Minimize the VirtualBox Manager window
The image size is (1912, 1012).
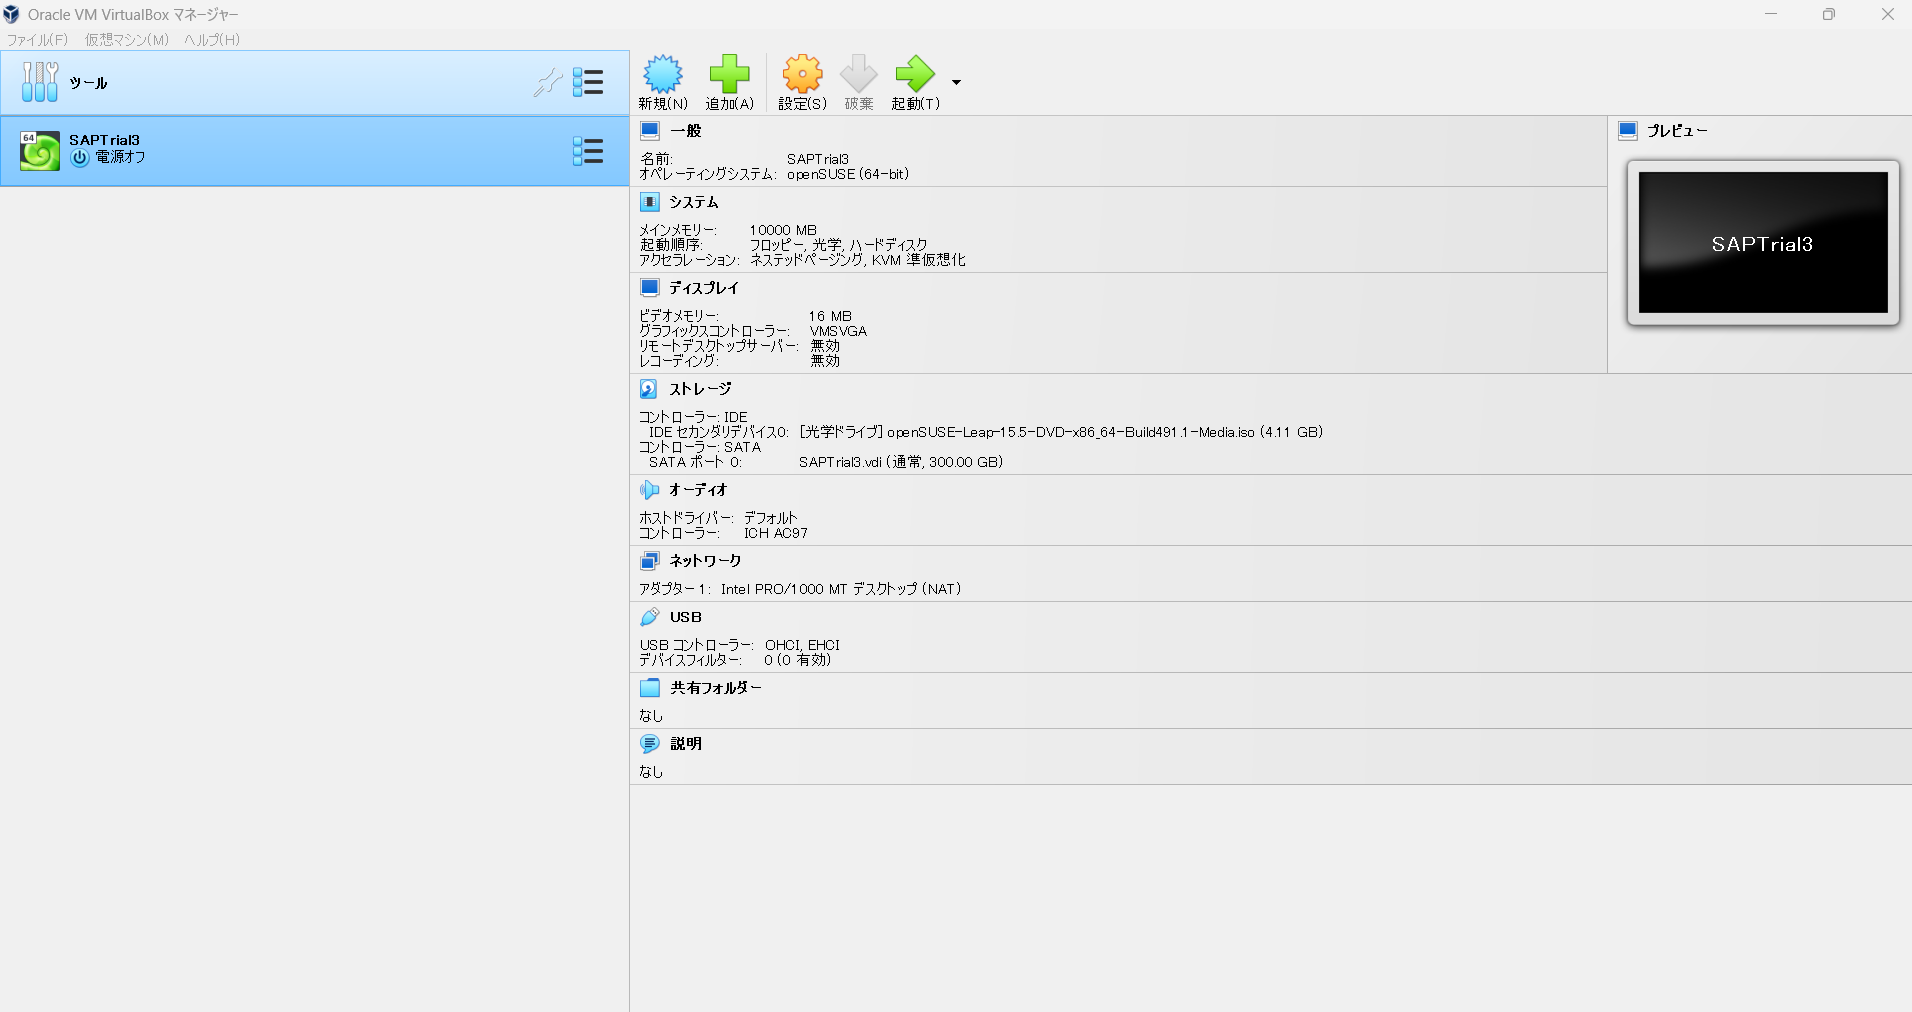(1771, 14)
